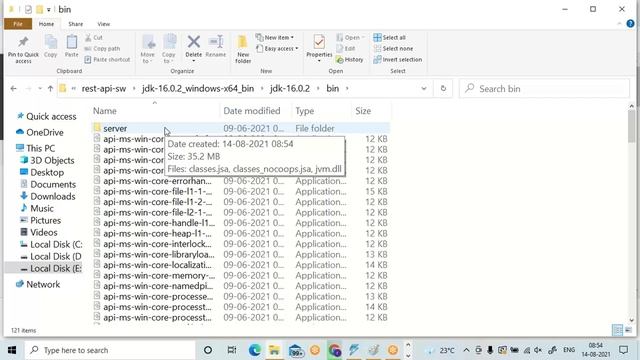The height and width of the screenshot is (360, 640).
Task: Switch to the Home tab
Action: coord(46,24)
